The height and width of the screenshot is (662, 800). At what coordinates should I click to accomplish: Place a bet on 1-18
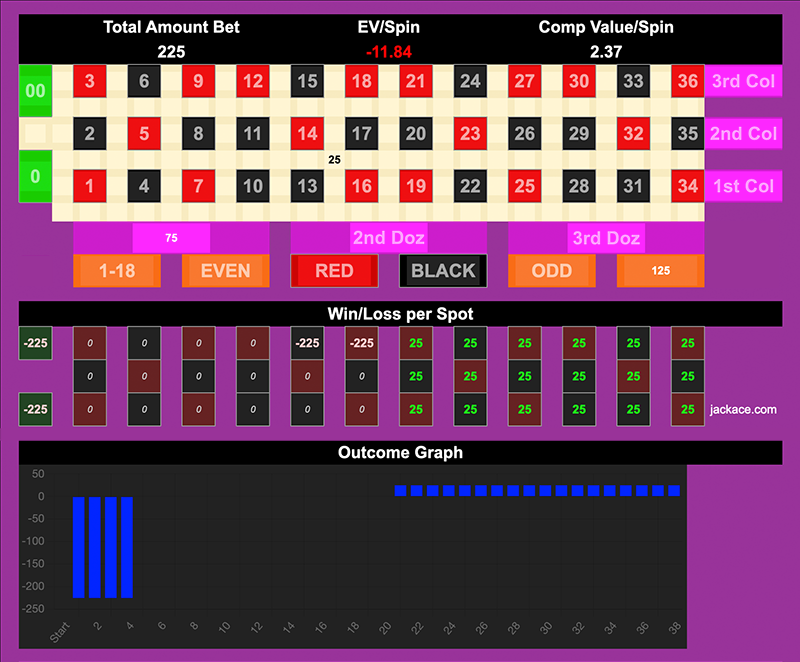117,270
